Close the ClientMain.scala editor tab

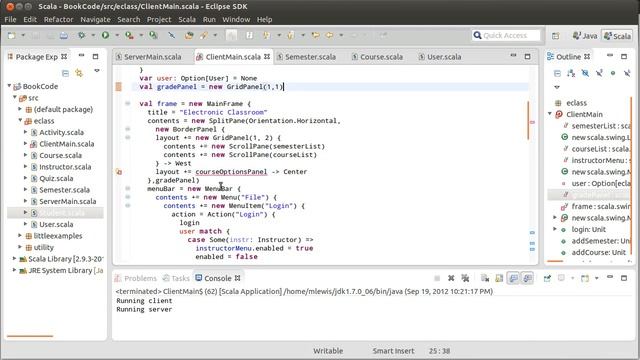(x=267, y=57)
